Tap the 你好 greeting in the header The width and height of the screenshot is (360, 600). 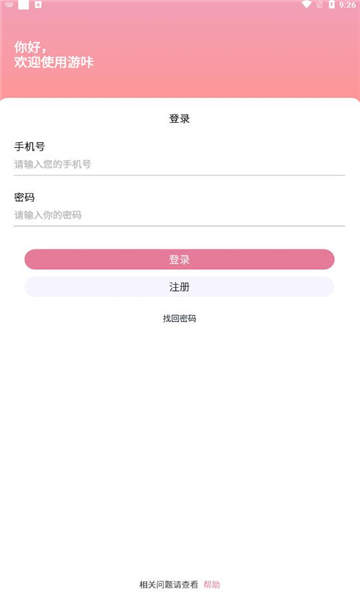27,47
